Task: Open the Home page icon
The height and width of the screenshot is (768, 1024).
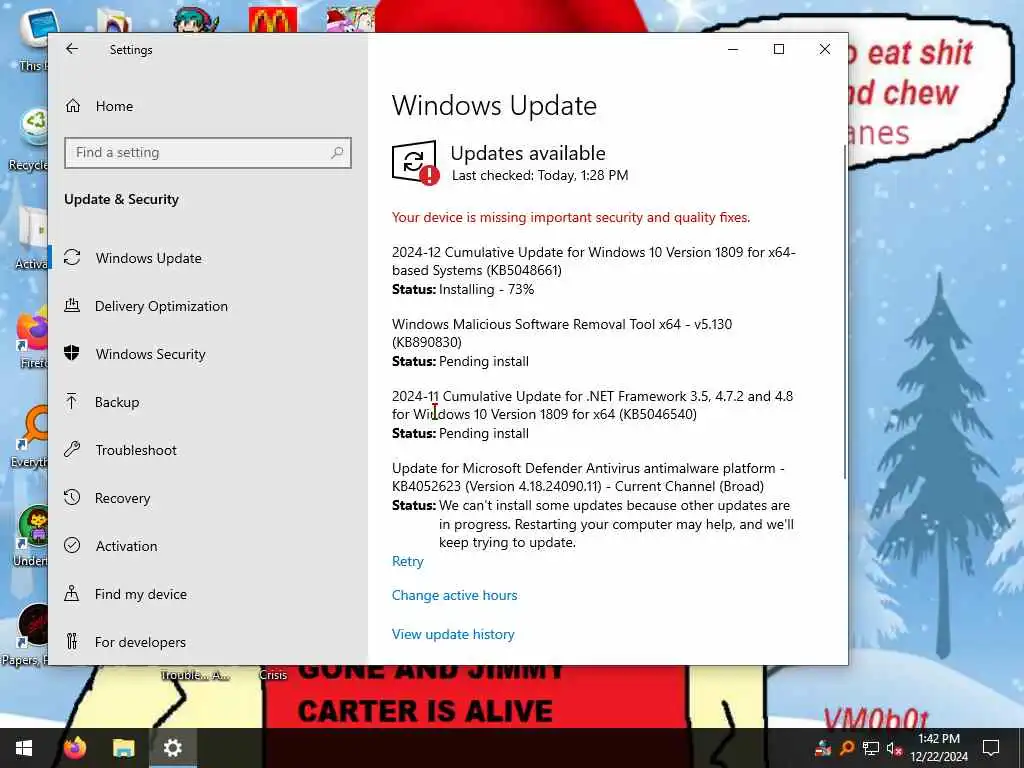Action: [x=72, y=106]
